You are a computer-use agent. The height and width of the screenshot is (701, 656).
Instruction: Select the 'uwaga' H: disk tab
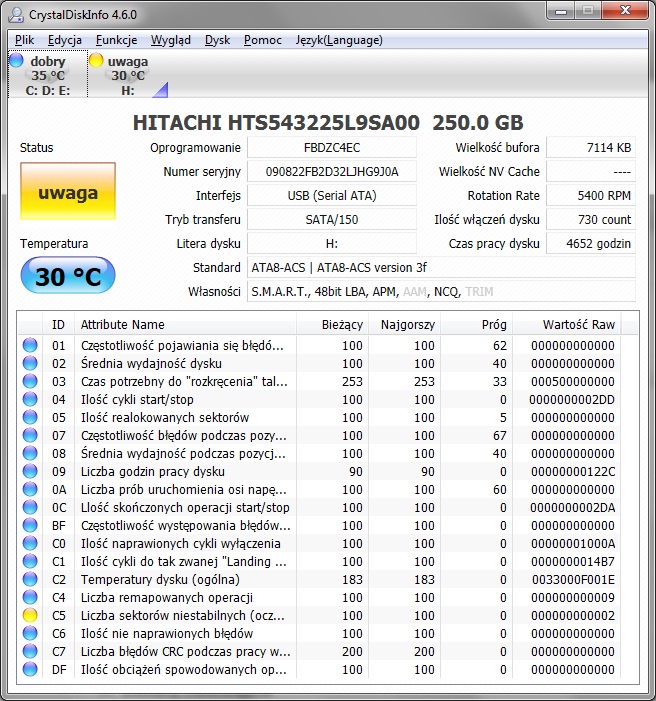pos(128,74)
